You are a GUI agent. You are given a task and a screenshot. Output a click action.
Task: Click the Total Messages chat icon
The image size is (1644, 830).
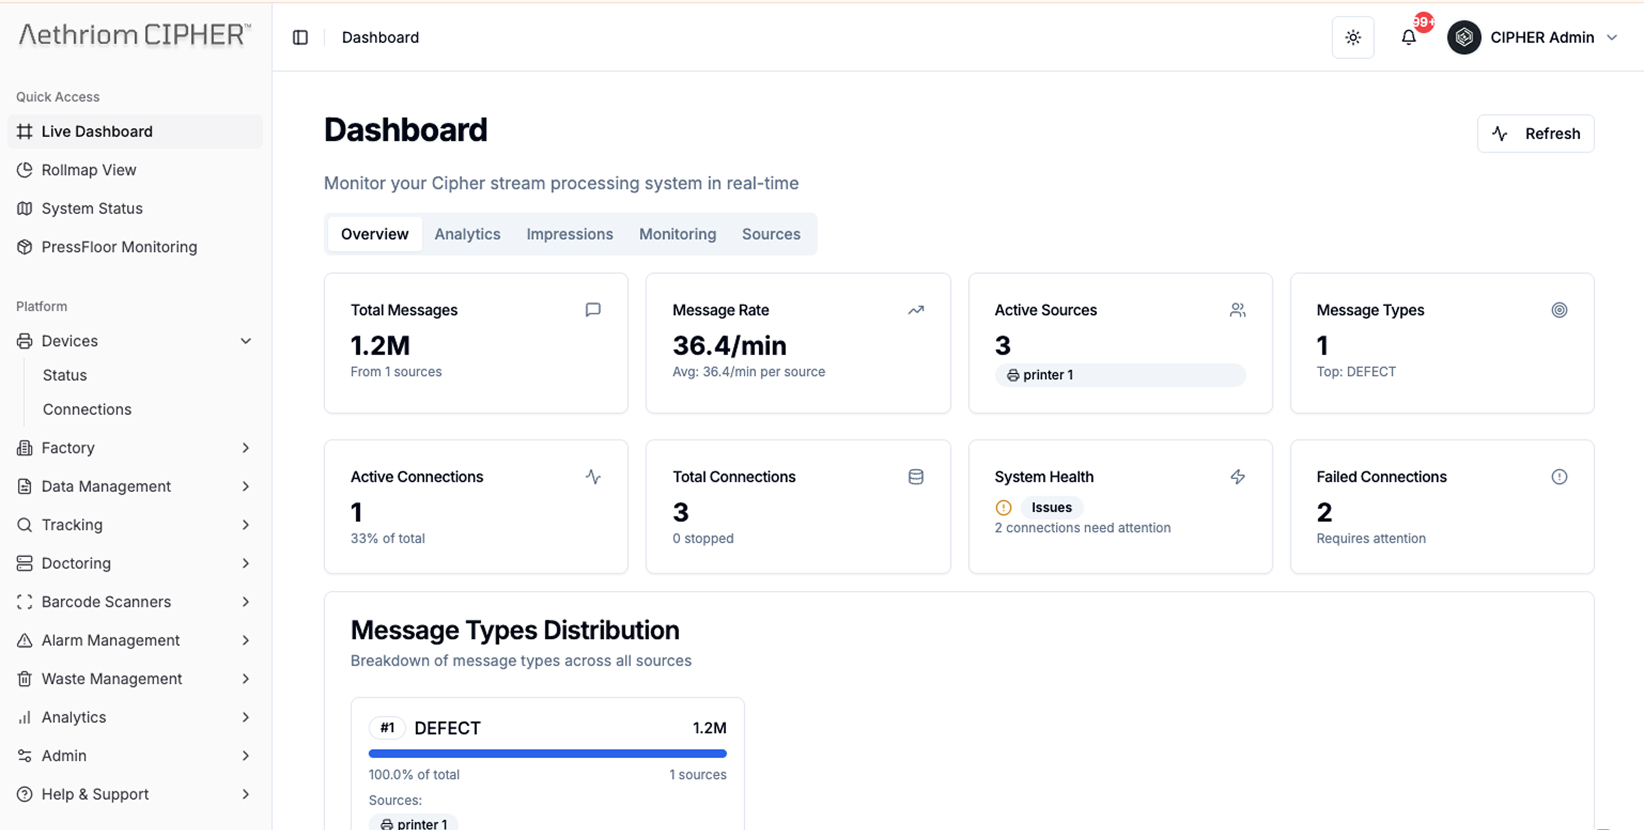click(593, 310)
